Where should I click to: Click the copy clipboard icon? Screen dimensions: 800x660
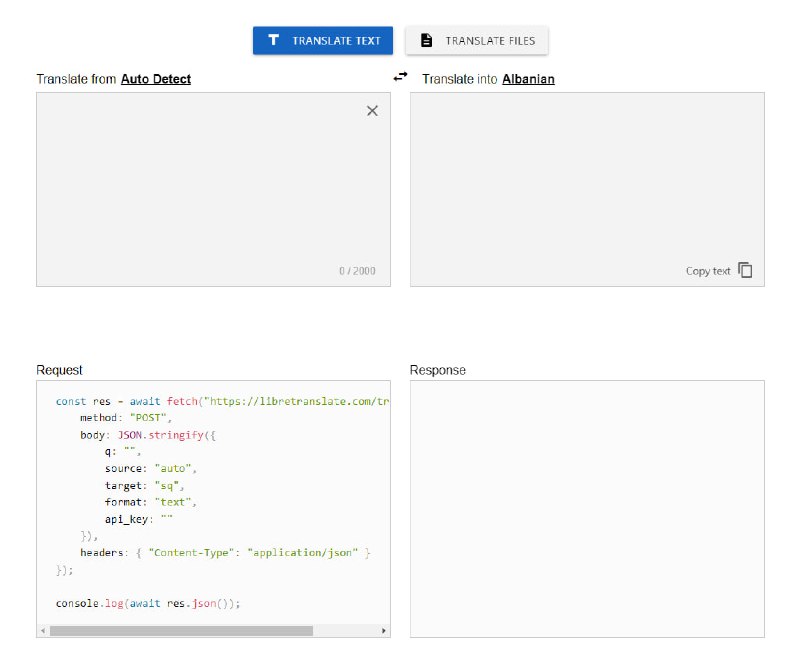(x=745, y=270)
